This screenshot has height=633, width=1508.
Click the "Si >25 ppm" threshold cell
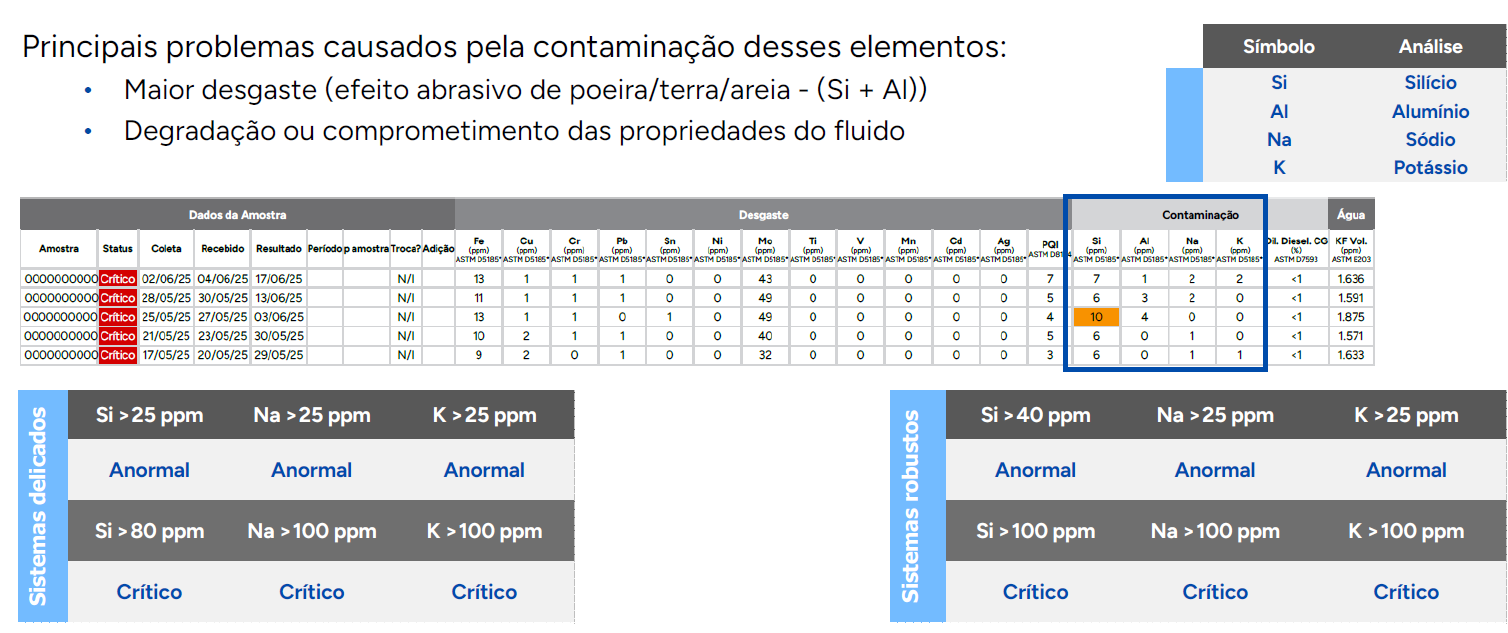tap(149, 415)
